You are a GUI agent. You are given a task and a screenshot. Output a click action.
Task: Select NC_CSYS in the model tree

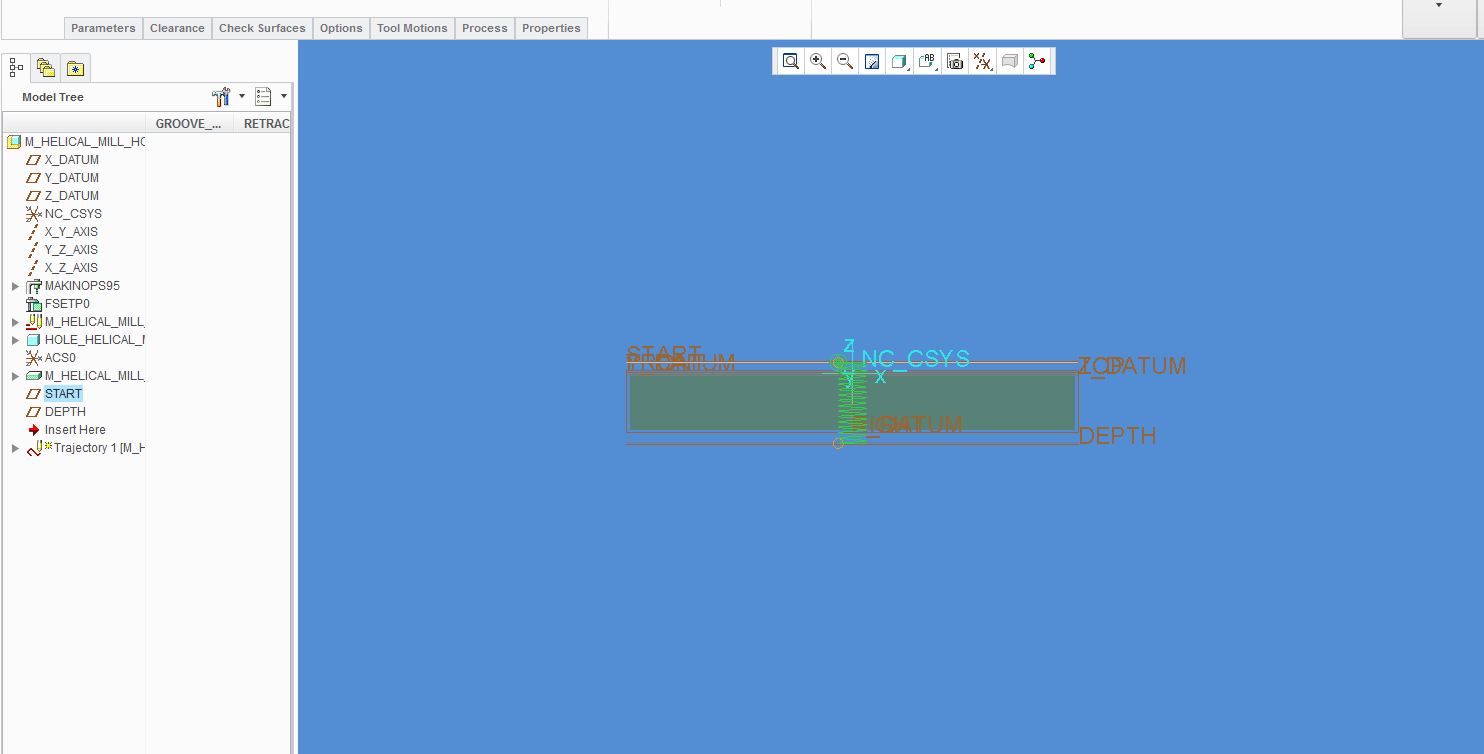coord(73,214)
